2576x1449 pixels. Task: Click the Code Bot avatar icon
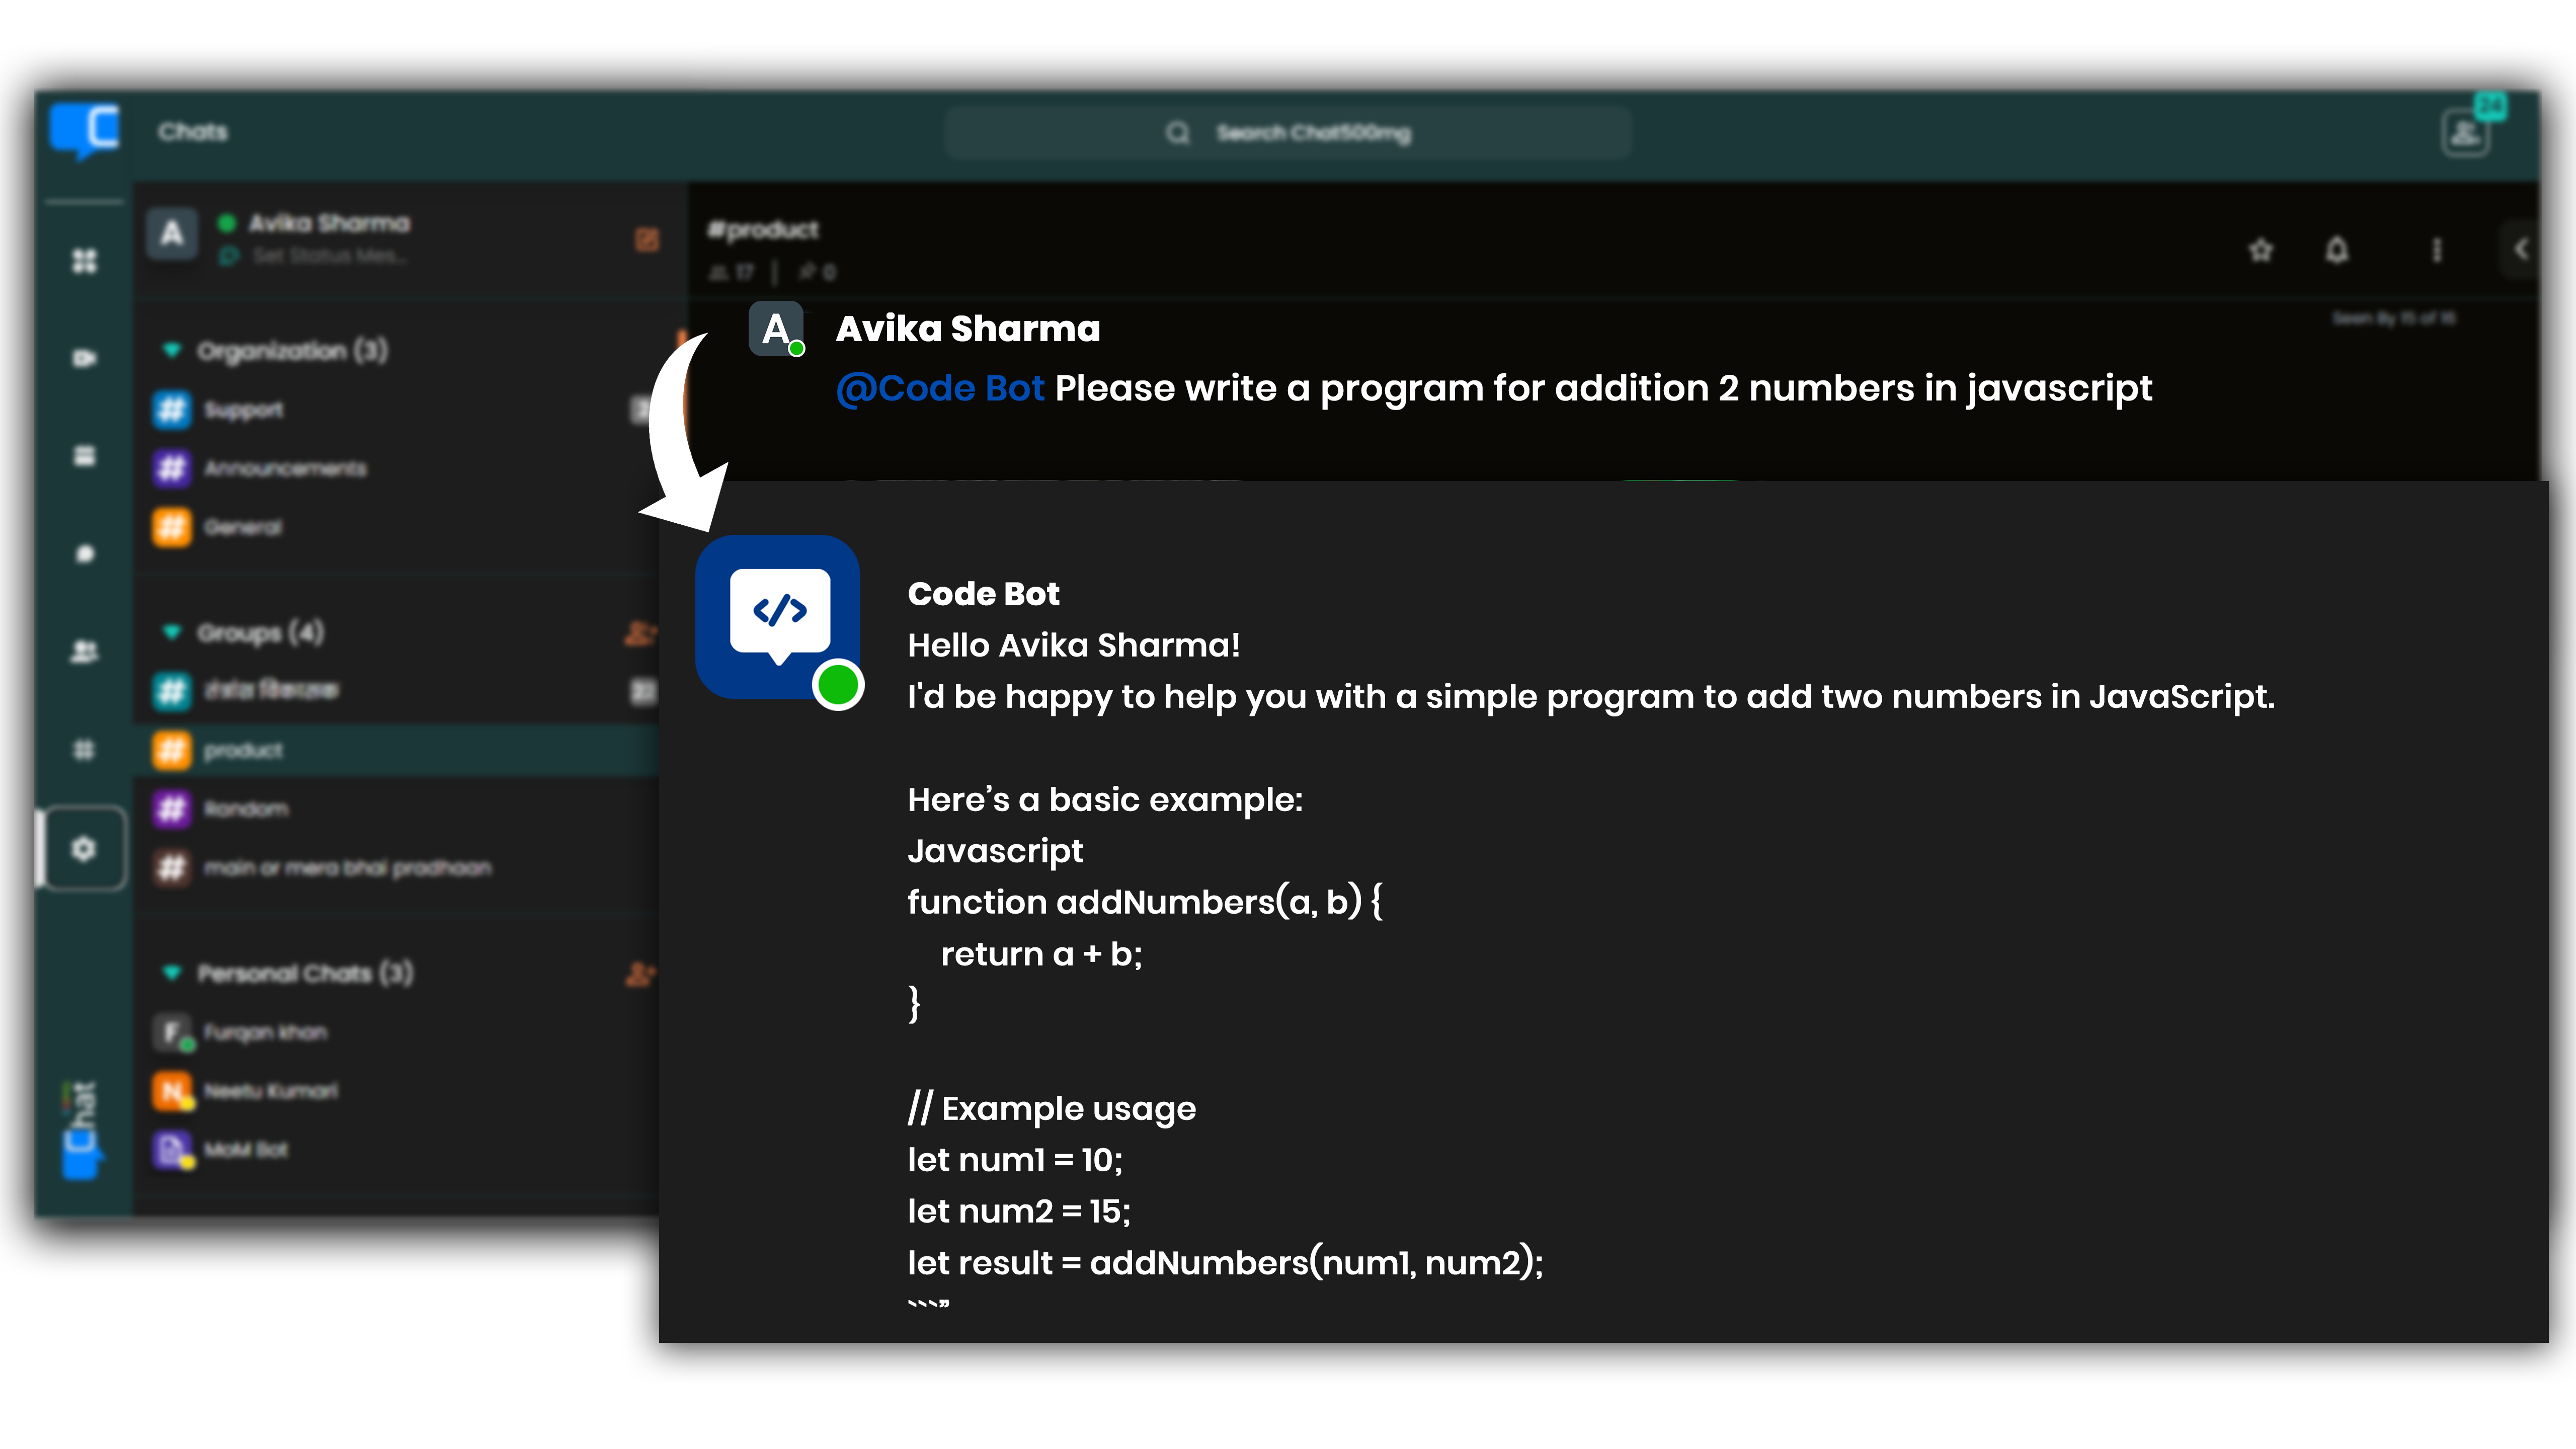778,617
